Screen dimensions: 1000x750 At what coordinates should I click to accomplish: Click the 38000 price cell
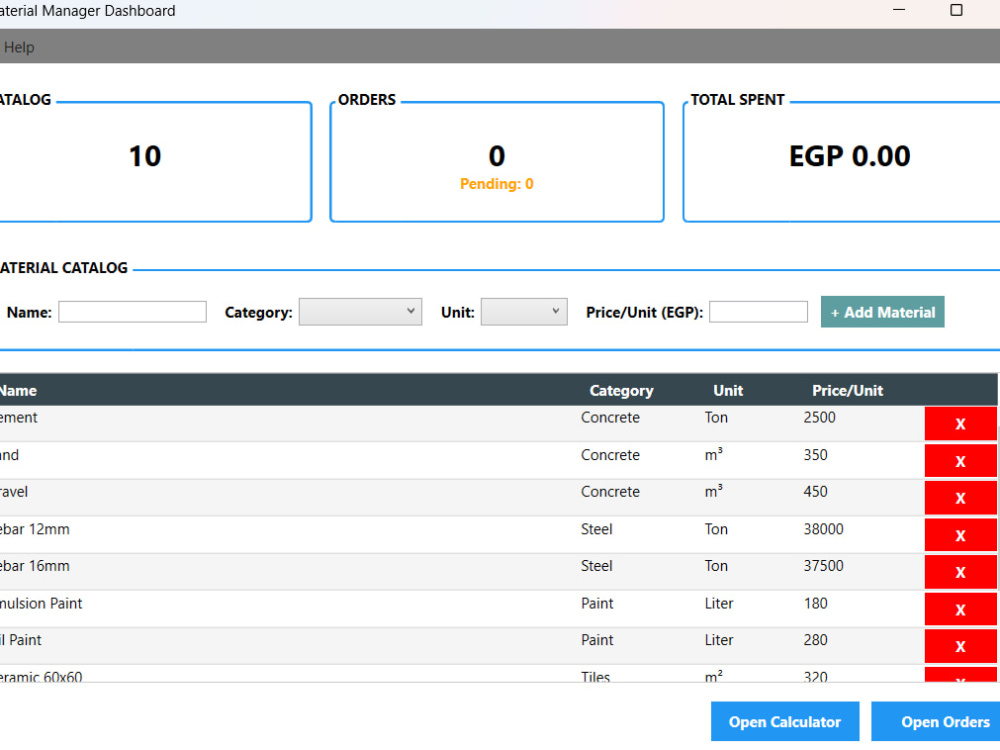click(823, 529)
